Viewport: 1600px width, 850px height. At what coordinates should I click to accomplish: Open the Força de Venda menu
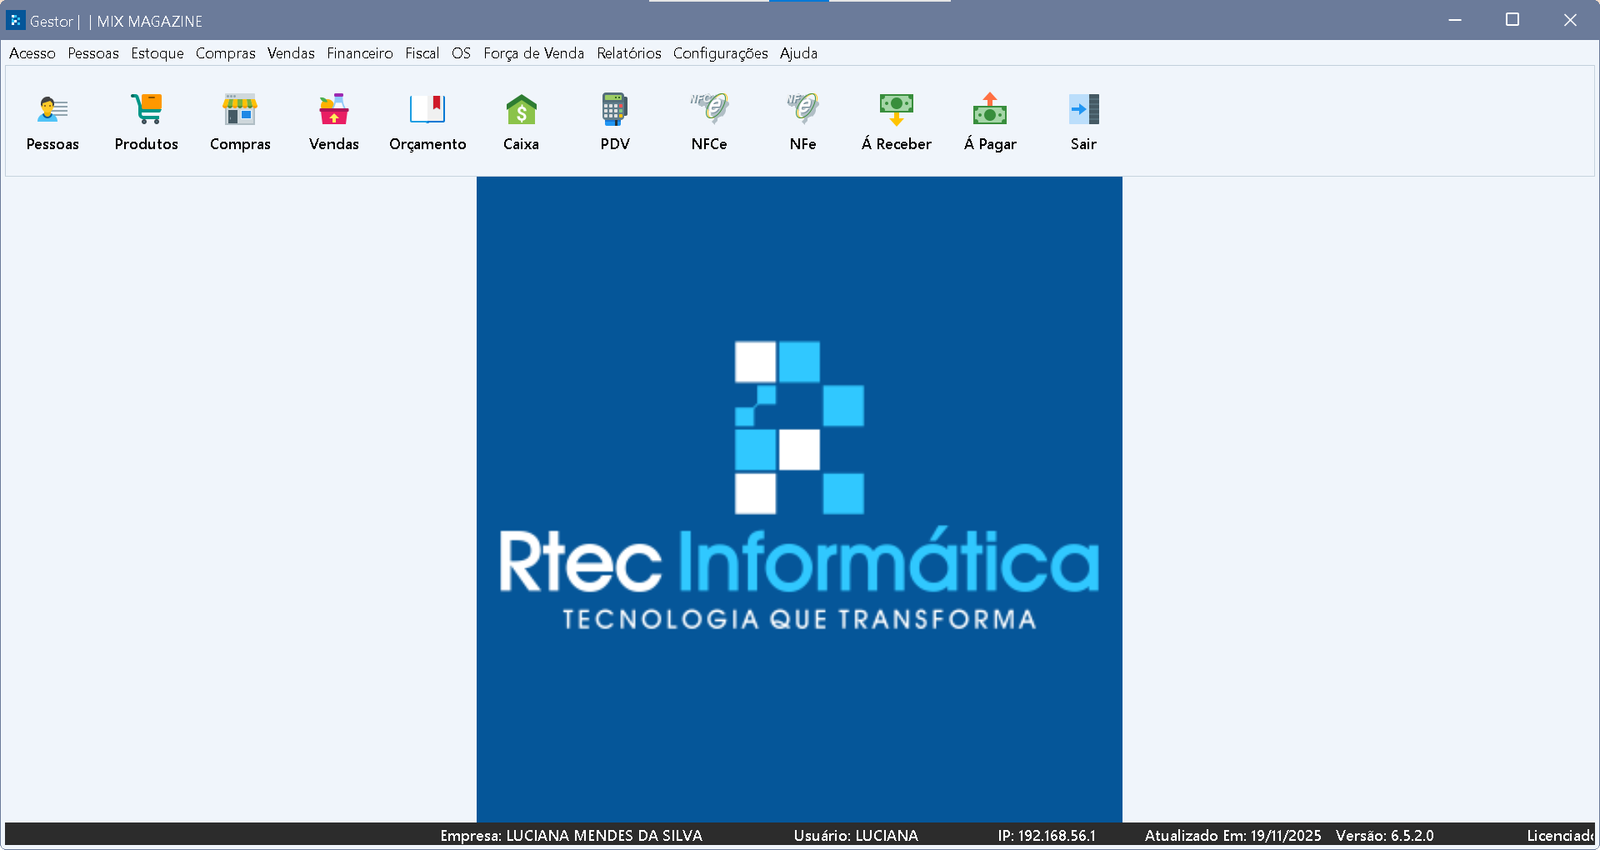[534, 53]
